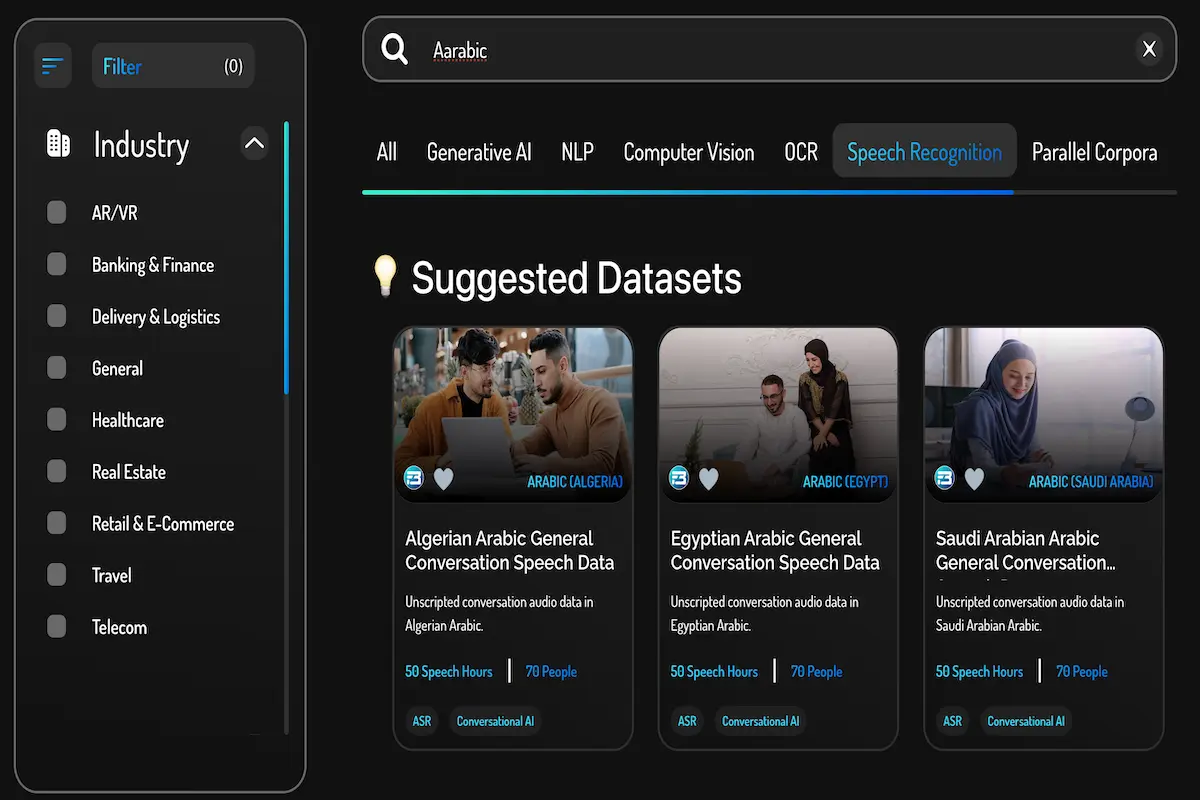Select the Speech Recognition tab

(925, 151)
